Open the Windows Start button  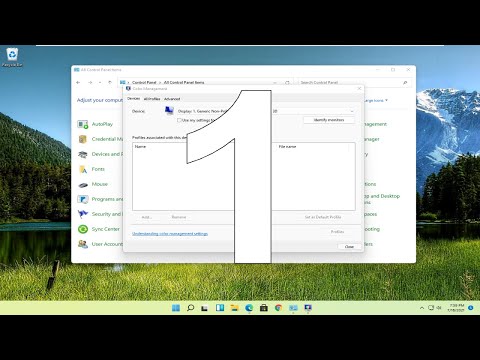pyautogui.click(x=176, y=308)
